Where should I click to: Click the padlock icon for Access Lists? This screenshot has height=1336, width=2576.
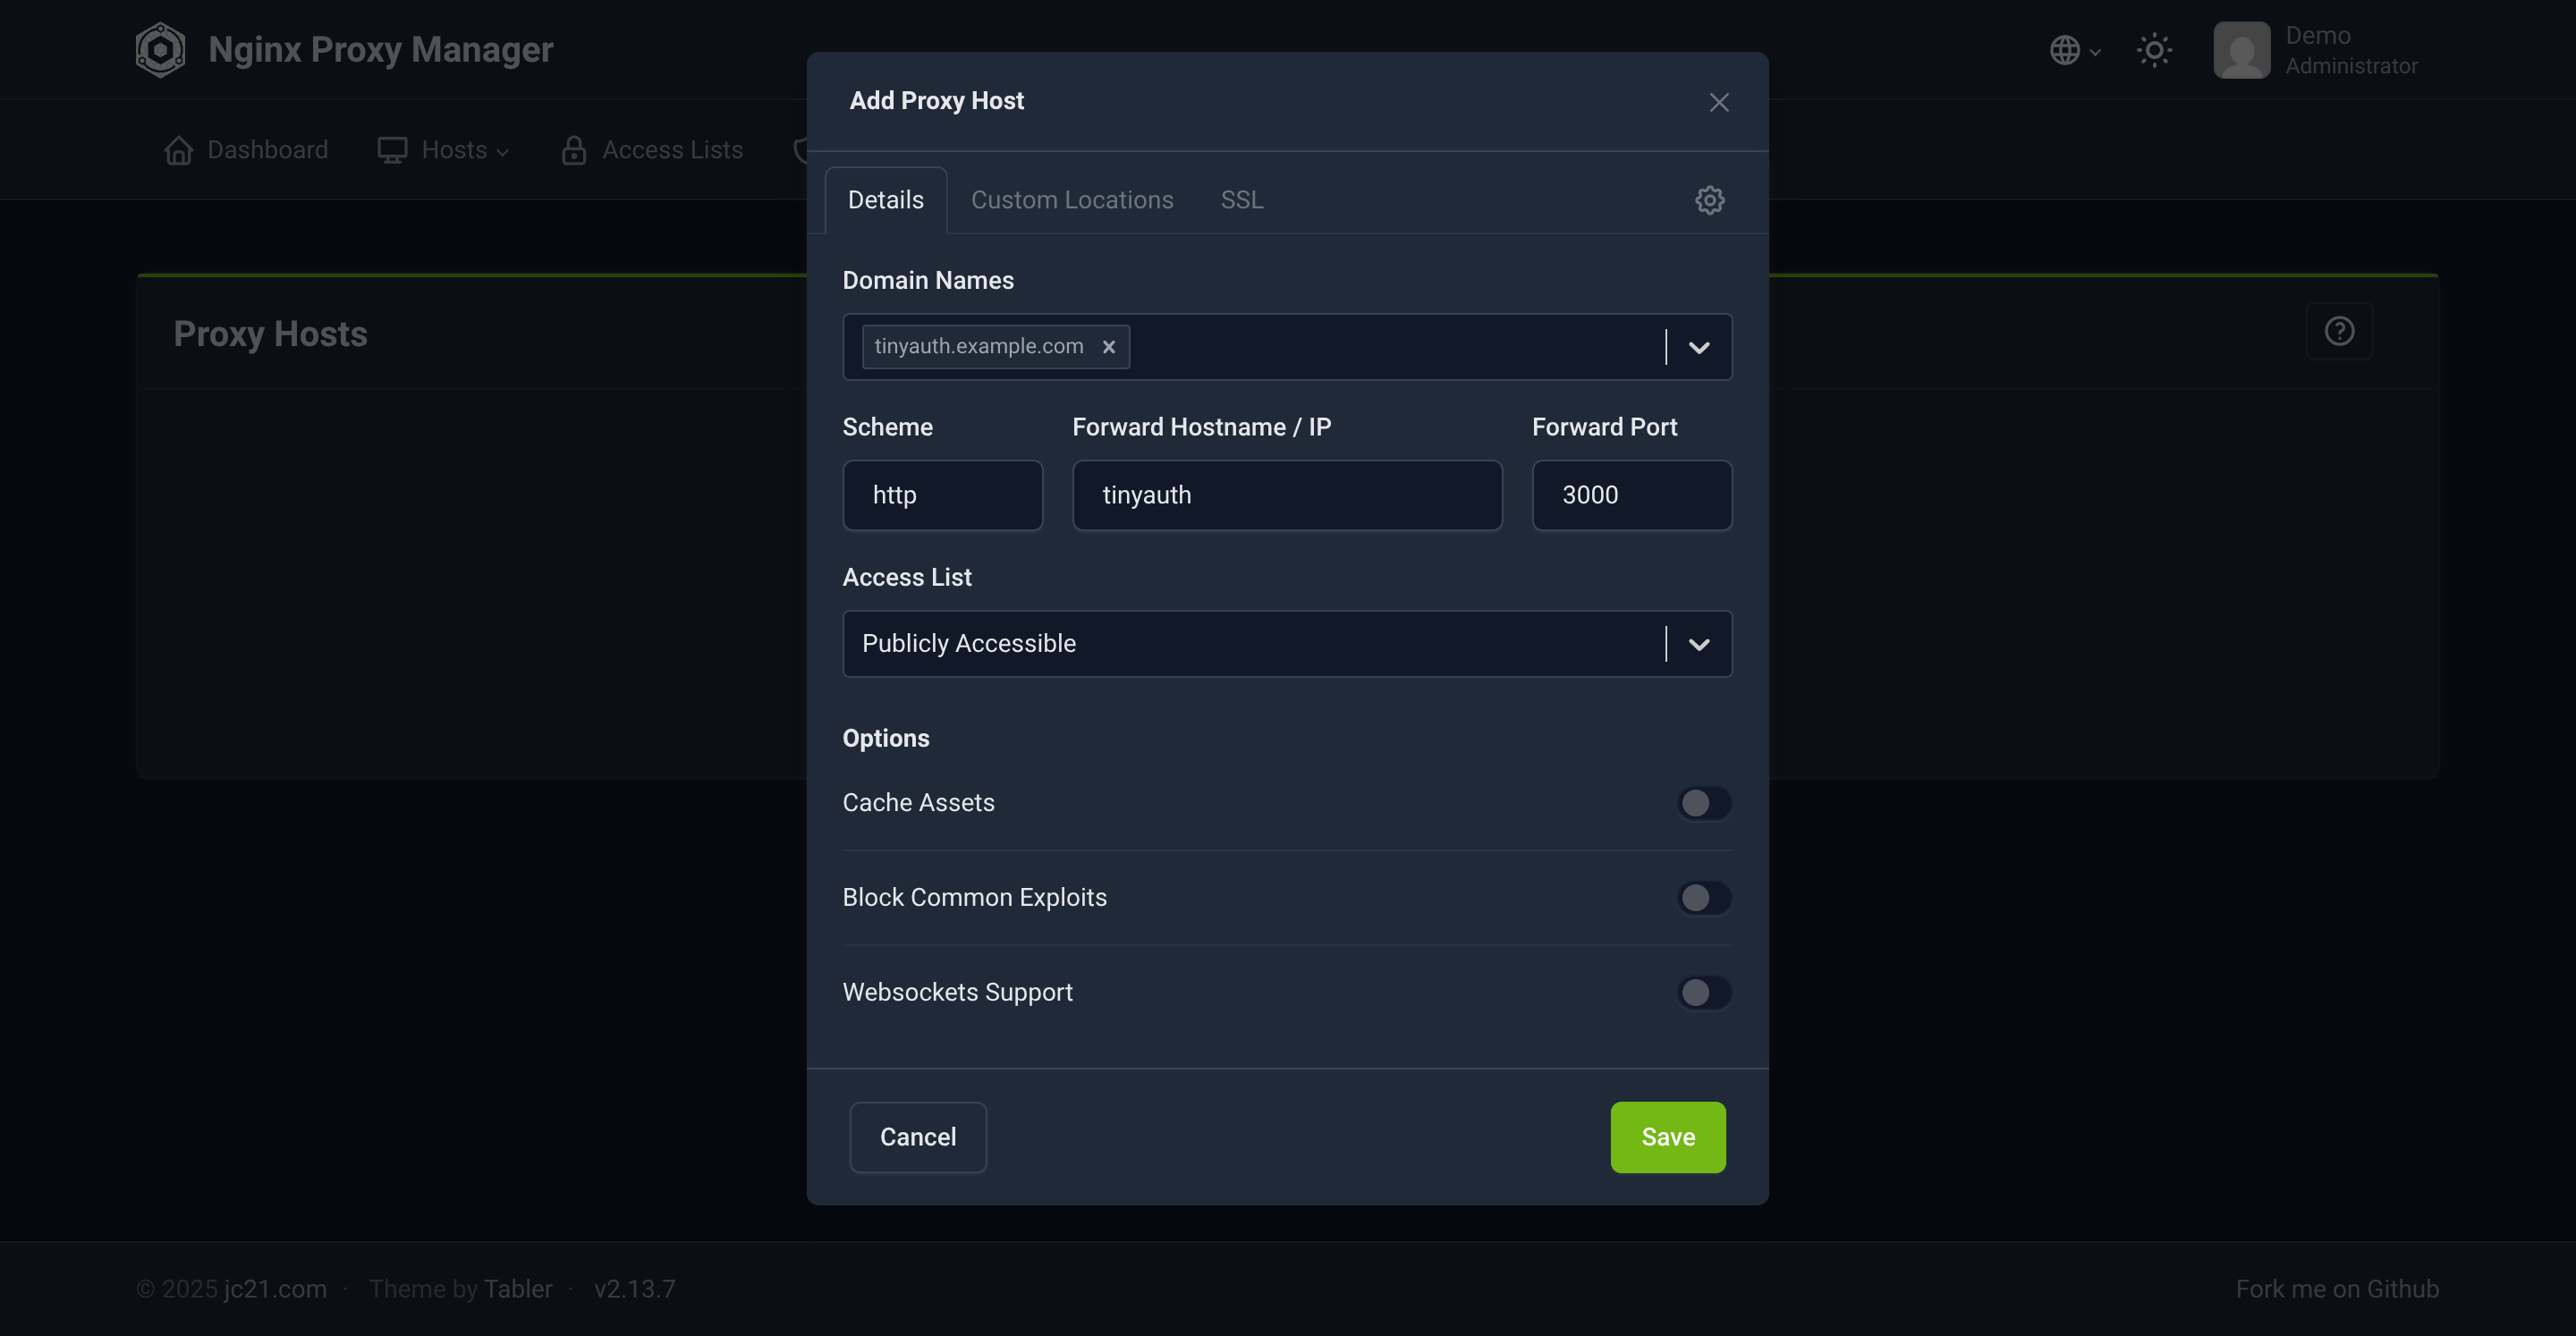pos(573,150)
